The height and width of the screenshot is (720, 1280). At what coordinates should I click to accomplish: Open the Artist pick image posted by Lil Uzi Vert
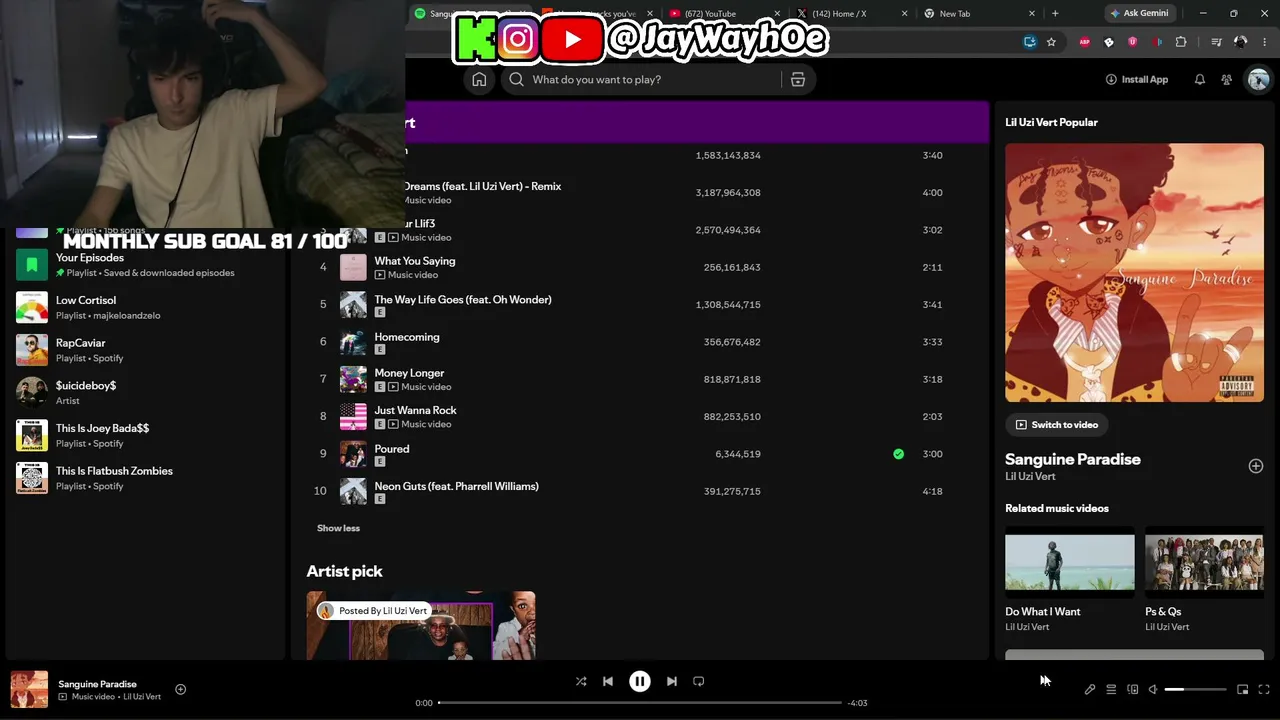click(421, 626)
